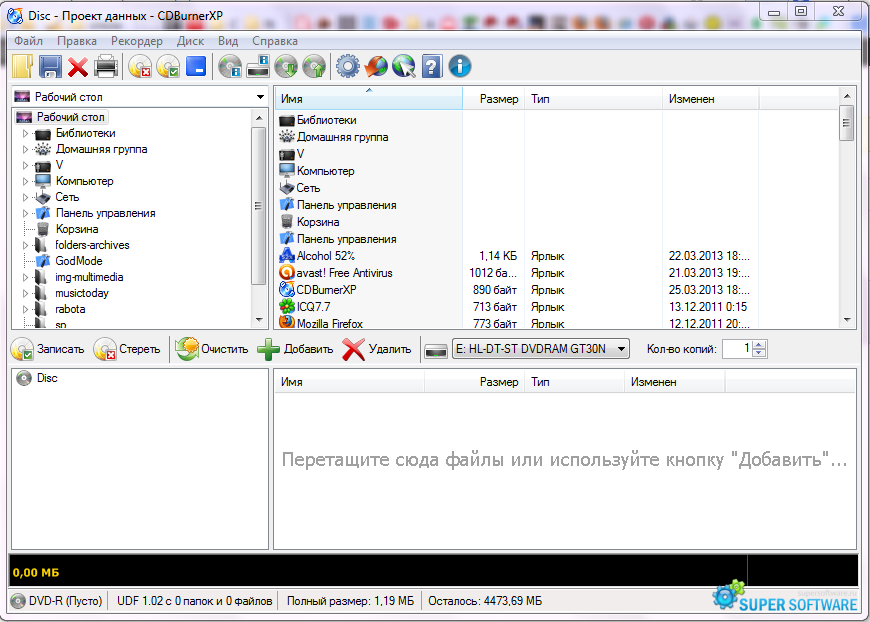870x622 pixels.
Task: Click the printer icon in toolbar
Action: [106, 66]
